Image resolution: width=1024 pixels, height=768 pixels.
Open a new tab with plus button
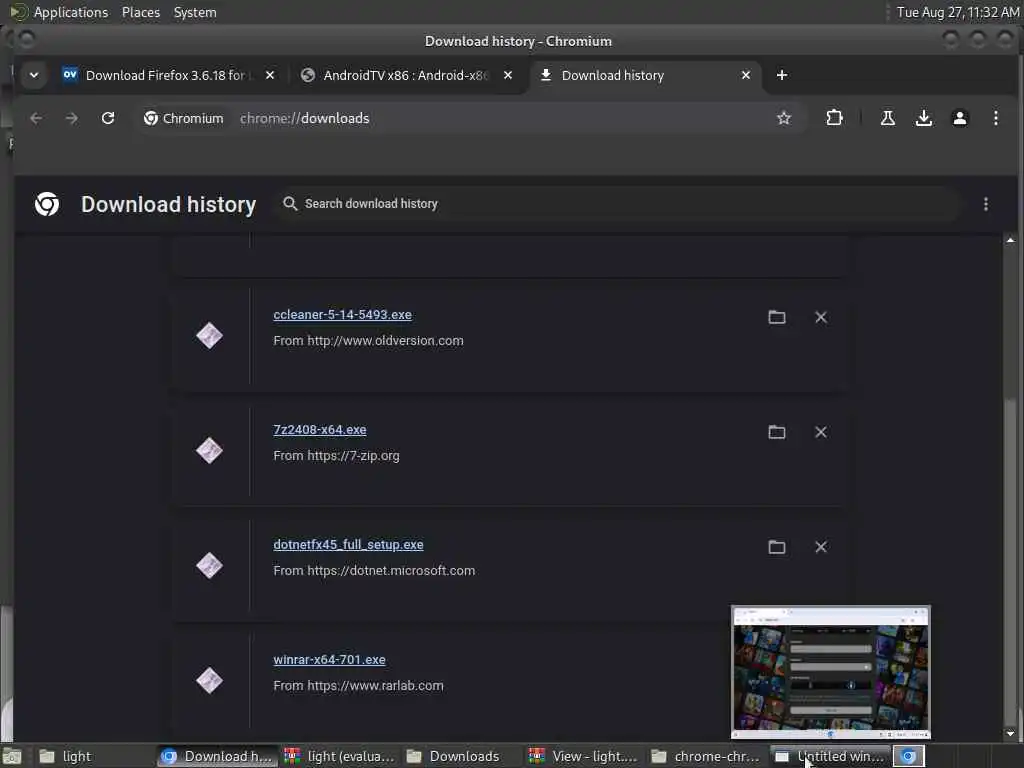pyautogui.click(x=782, y=75)
